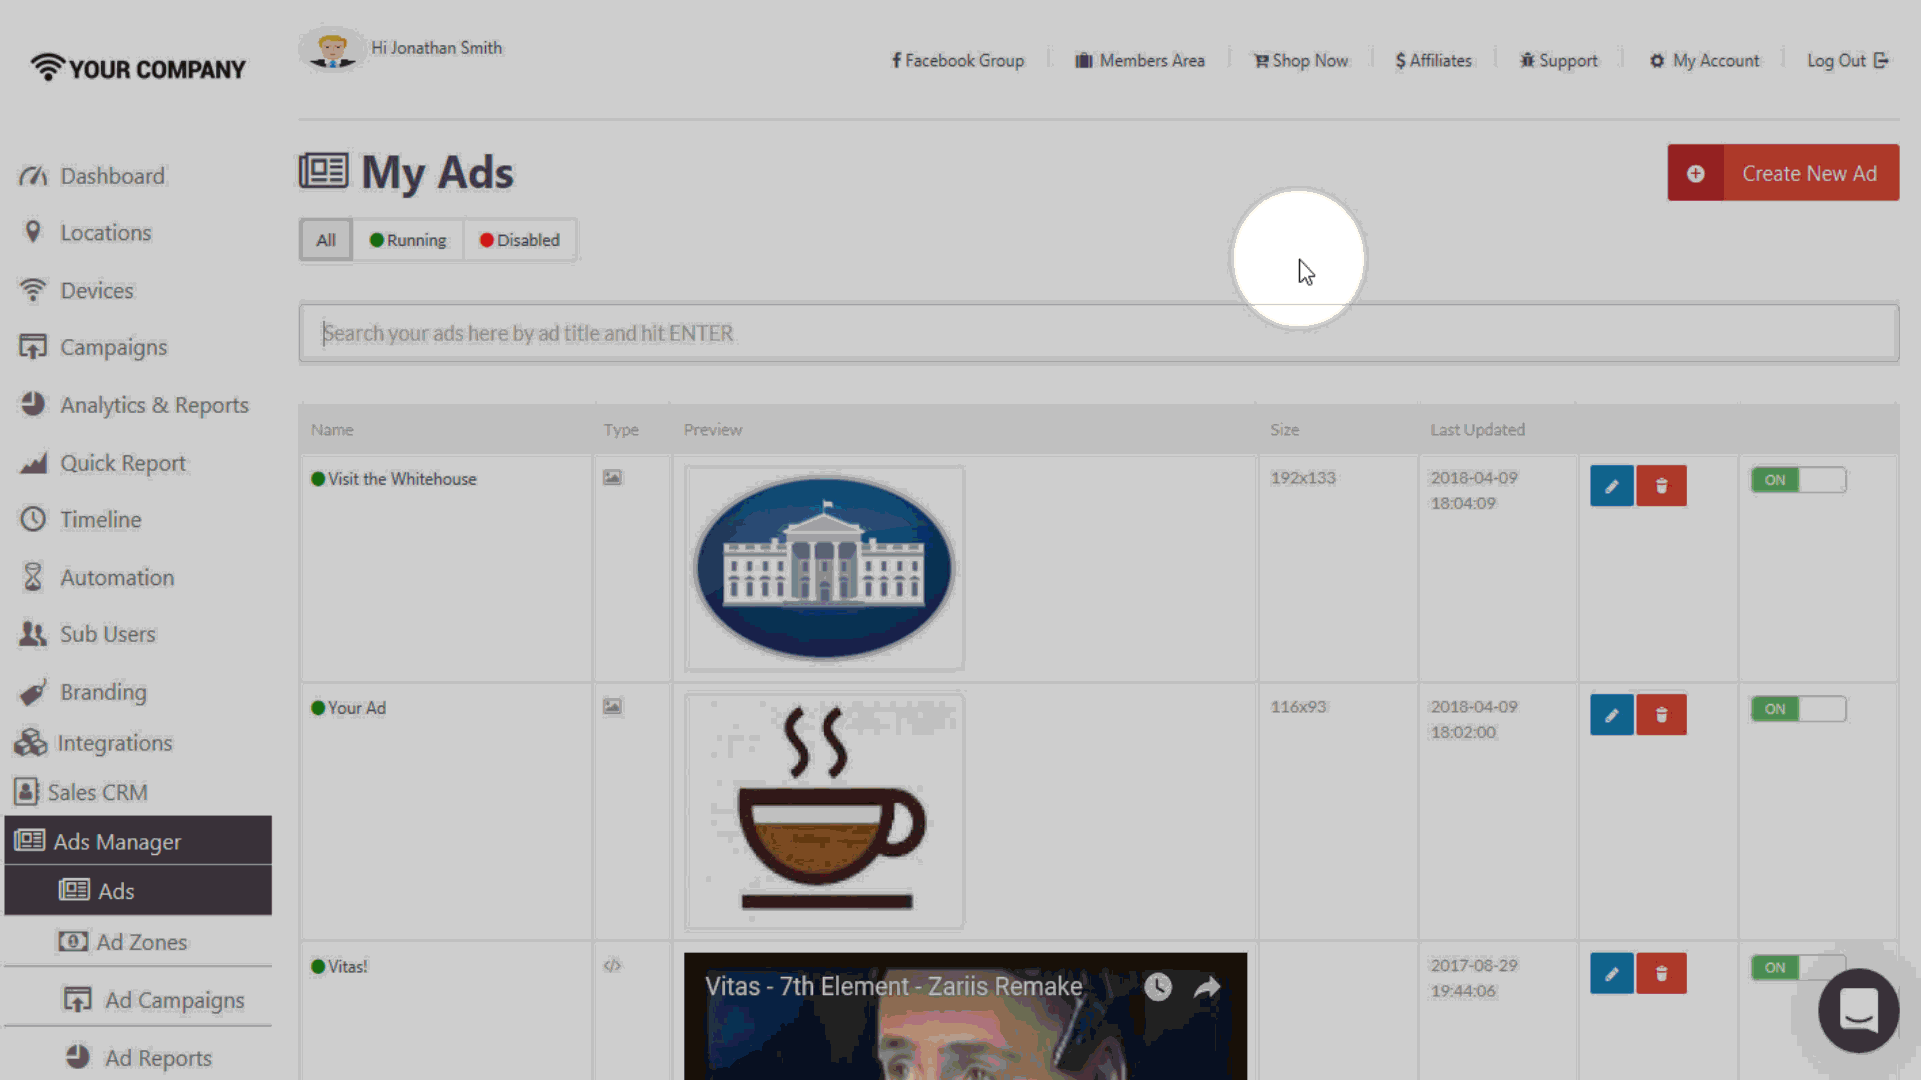Open the Members Area link
Screen dimensions: 1921x1080
coord(1140,61)
